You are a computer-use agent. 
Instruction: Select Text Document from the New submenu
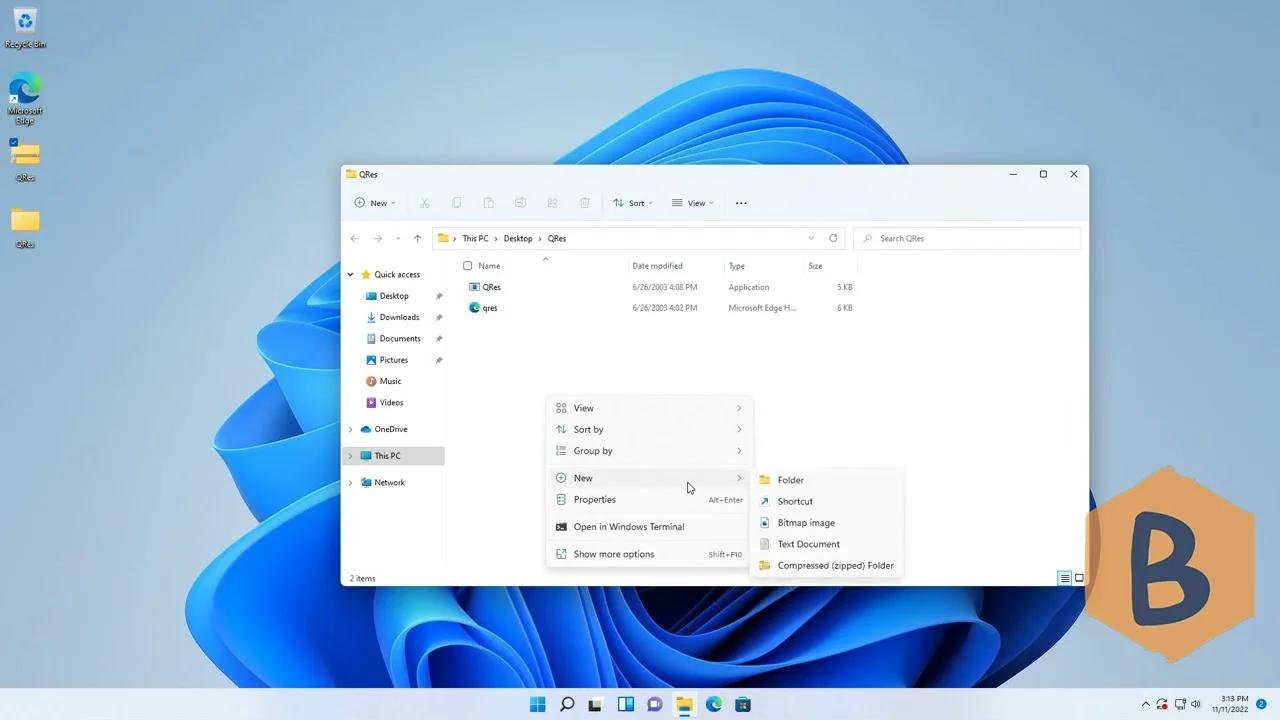[808, 544]
